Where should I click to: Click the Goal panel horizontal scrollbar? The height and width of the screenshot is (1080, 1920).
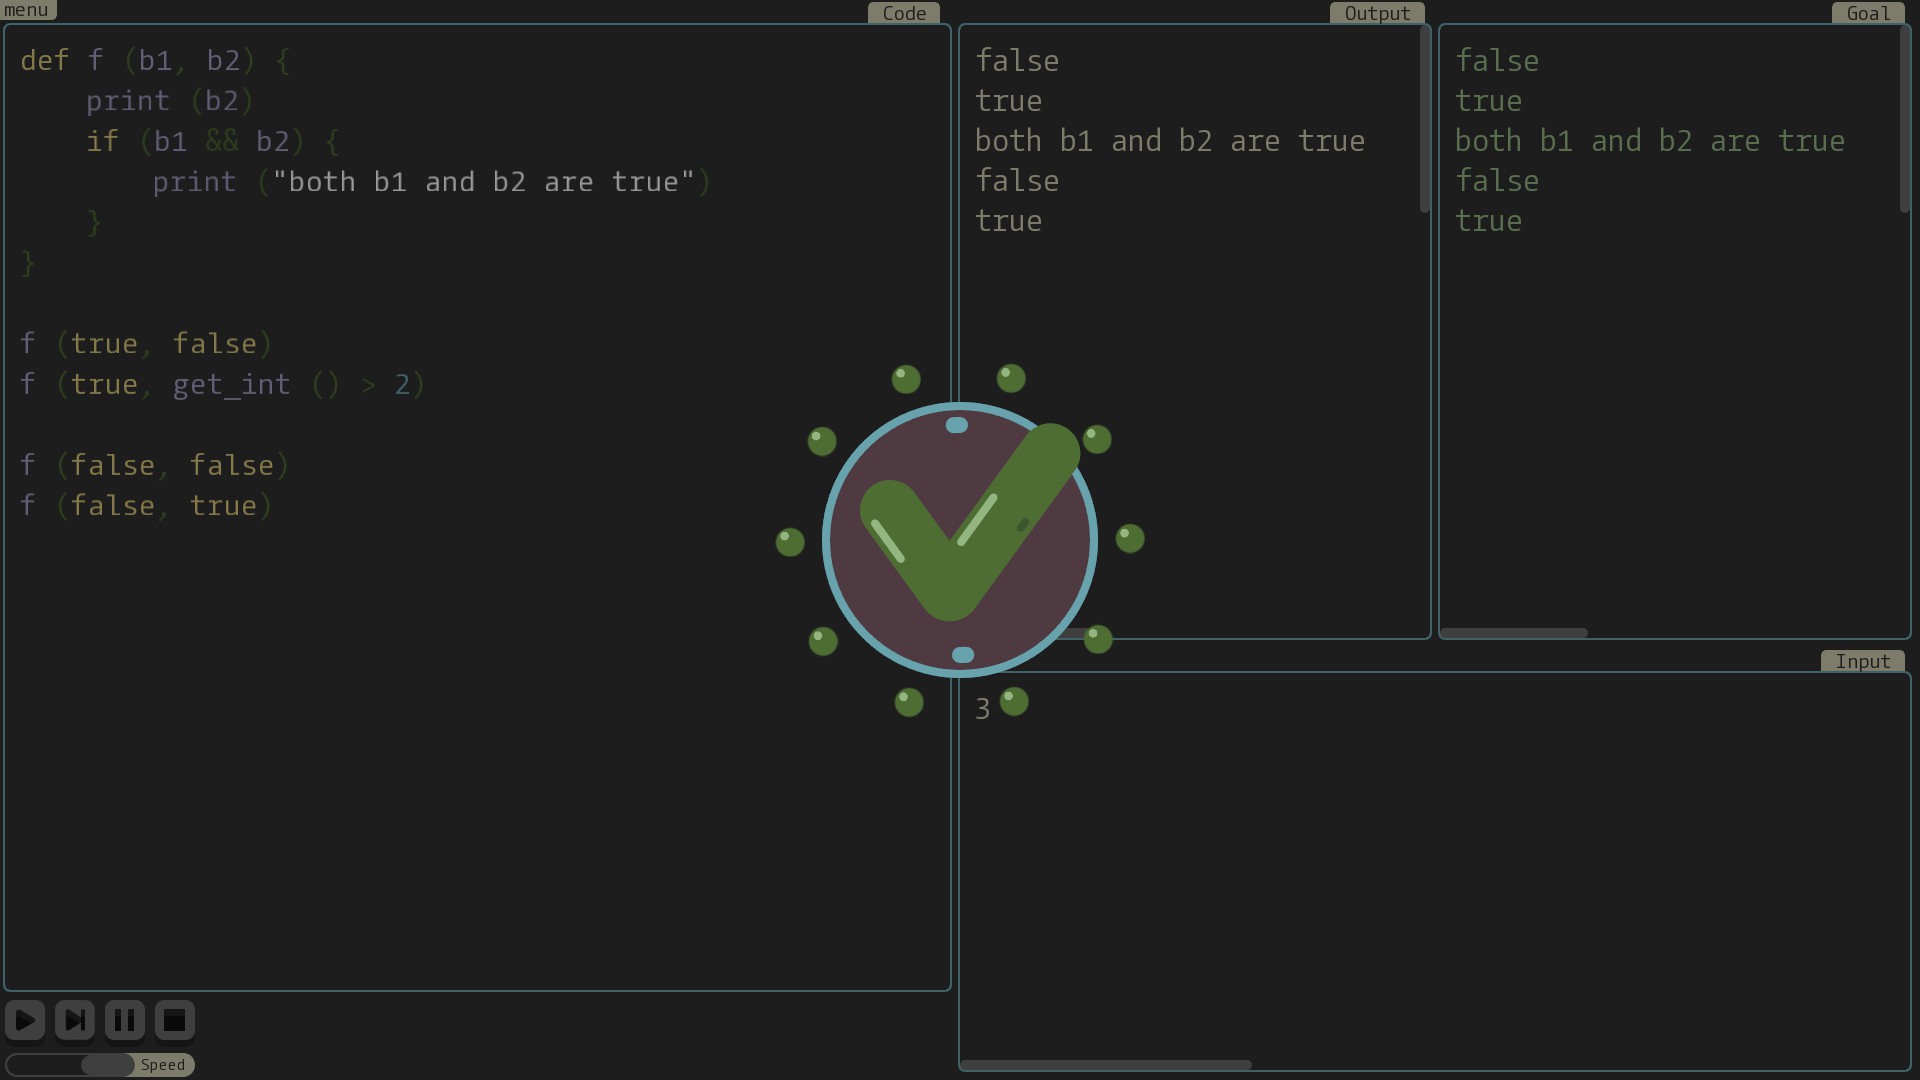point(1514,633)
